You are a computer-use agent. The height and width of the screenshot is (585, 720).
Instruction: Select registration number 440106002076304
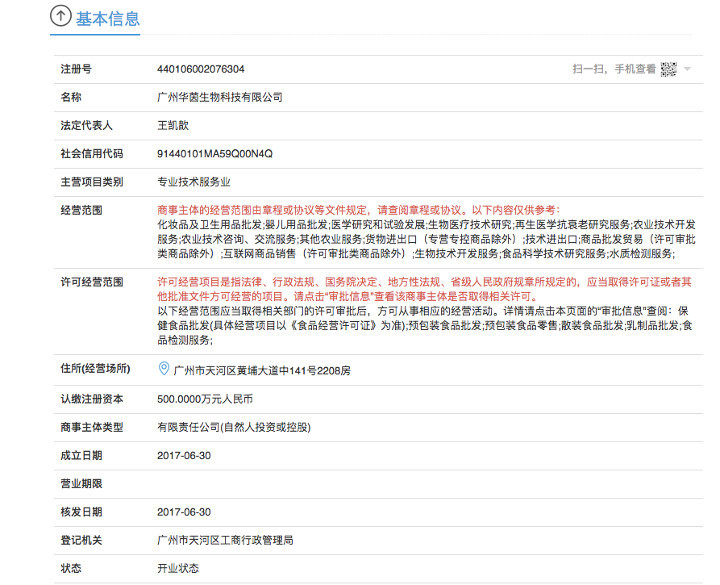[201, 69]
